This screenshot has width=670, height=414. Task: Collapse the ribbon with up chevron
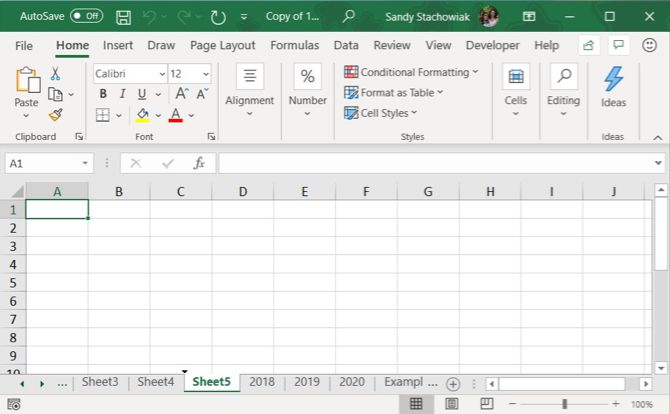tap(658, 138)
